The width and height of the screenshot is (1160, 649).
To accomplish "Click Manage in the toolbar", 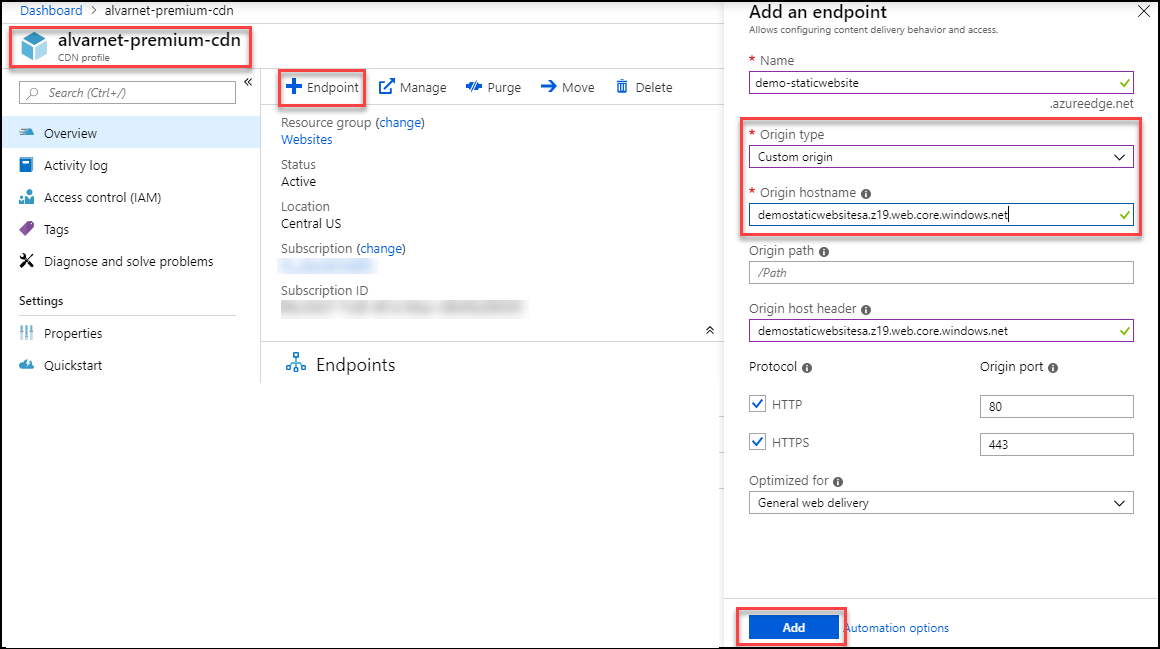I will pos(413,87).
